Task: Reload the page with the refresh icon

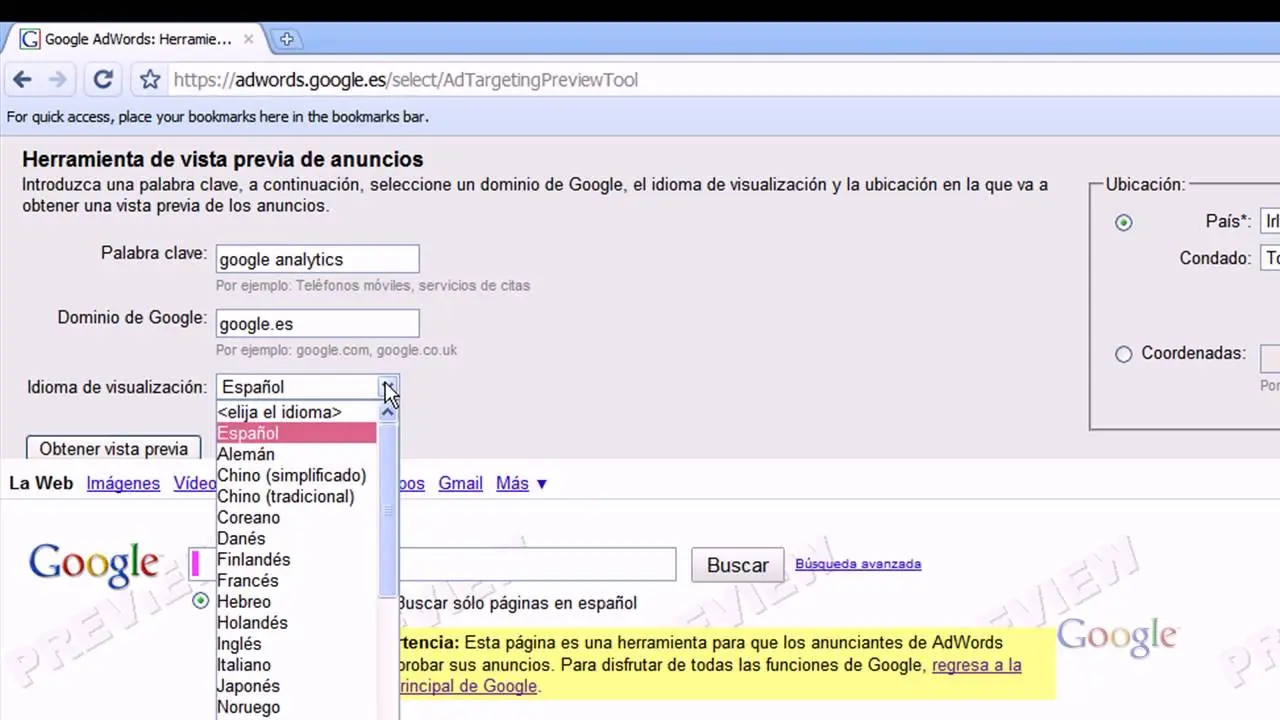Action: click(102, 80)
